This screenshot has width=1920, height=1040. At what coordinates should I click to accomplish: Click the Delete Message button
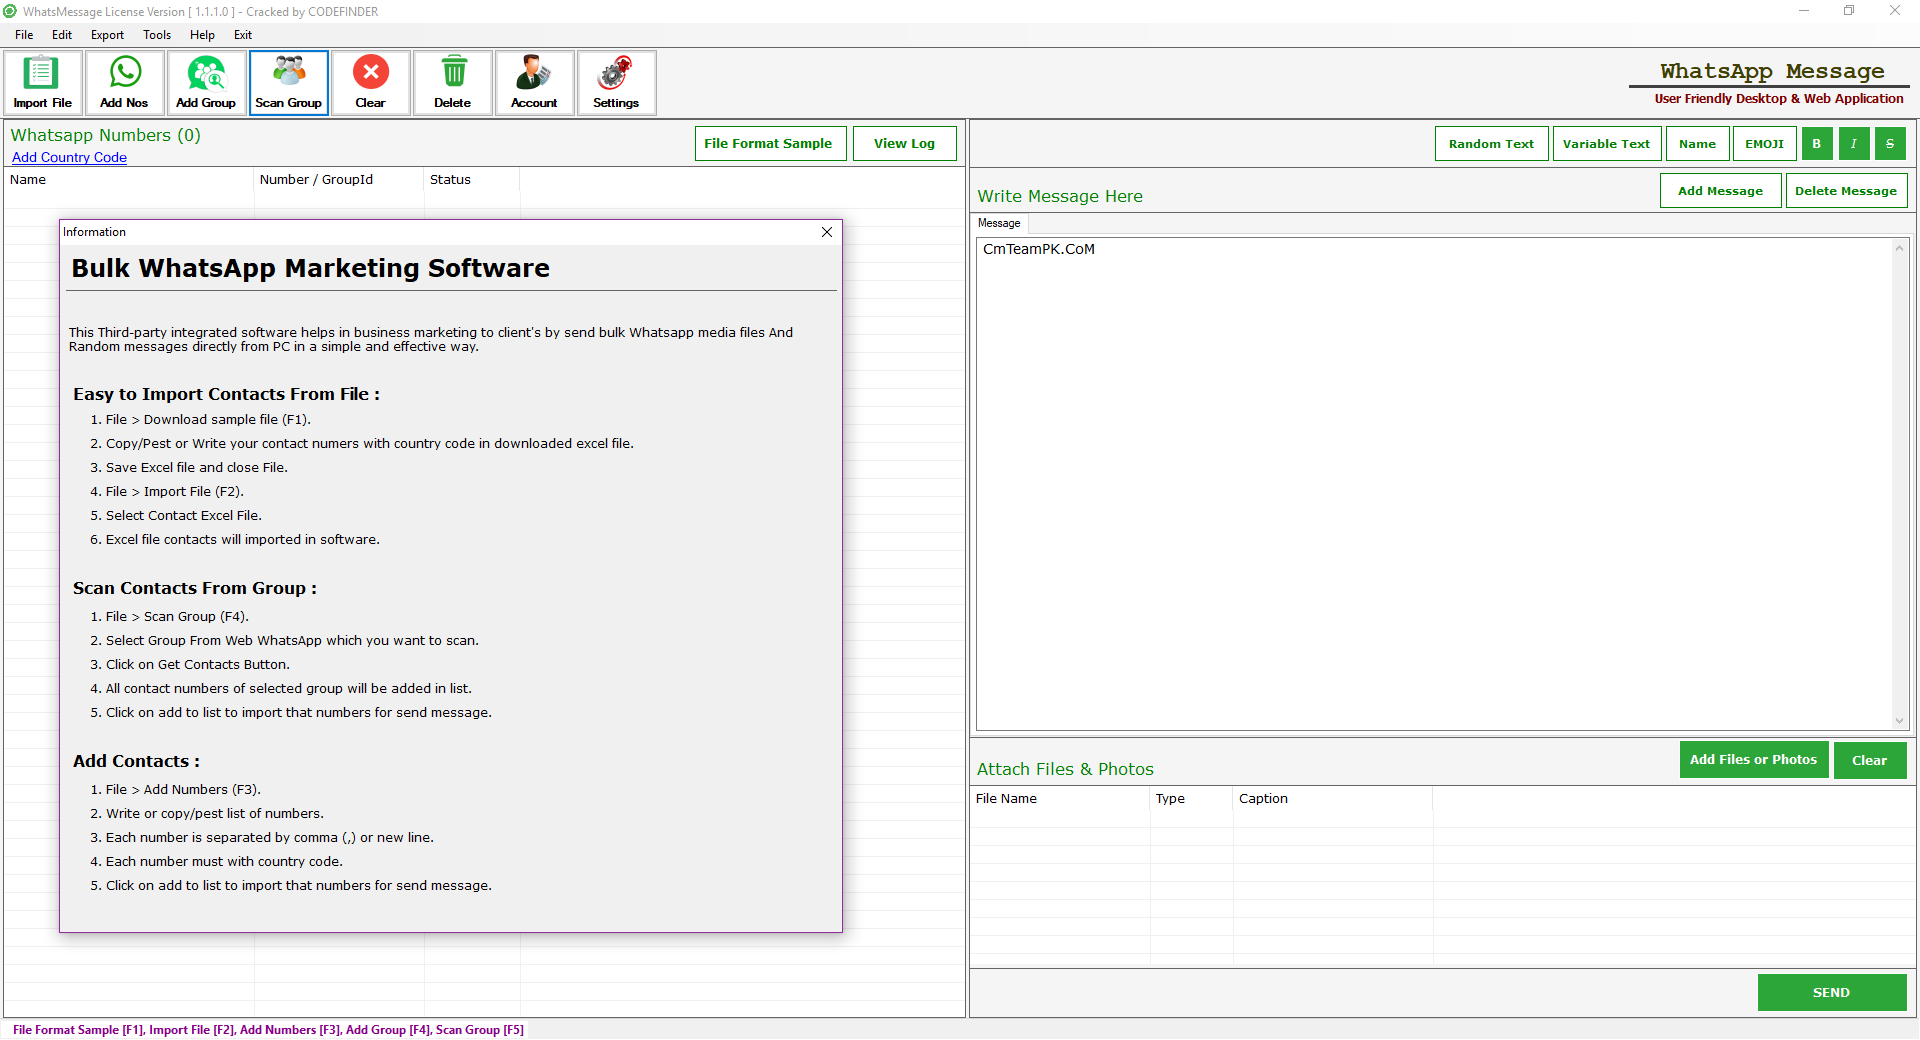(x=1846, y=191)
